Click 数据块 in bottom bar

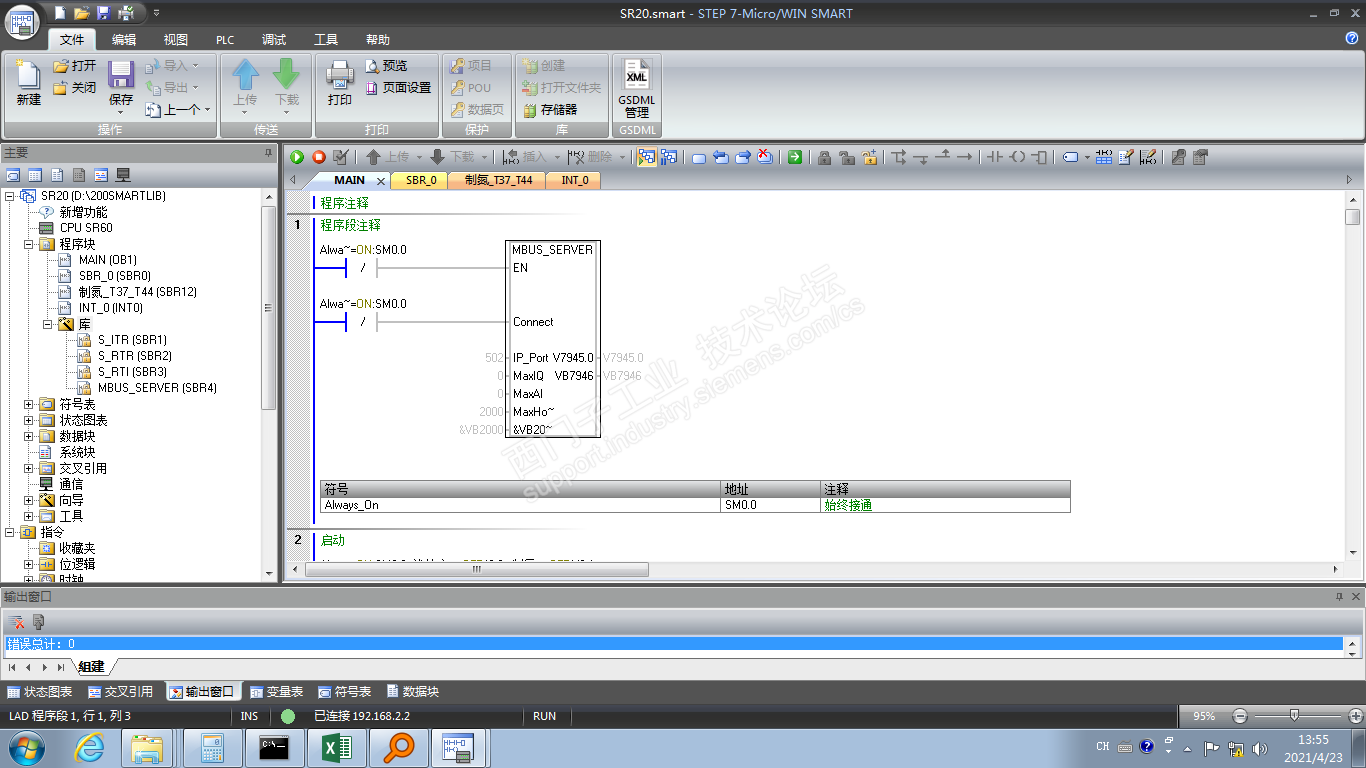click(x=413, y=692)
